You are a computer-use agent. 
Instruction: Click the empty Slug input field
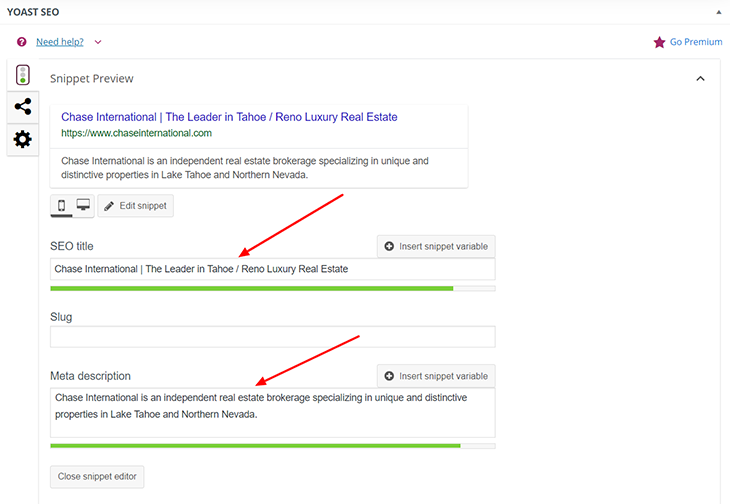(x=273, y=337)
